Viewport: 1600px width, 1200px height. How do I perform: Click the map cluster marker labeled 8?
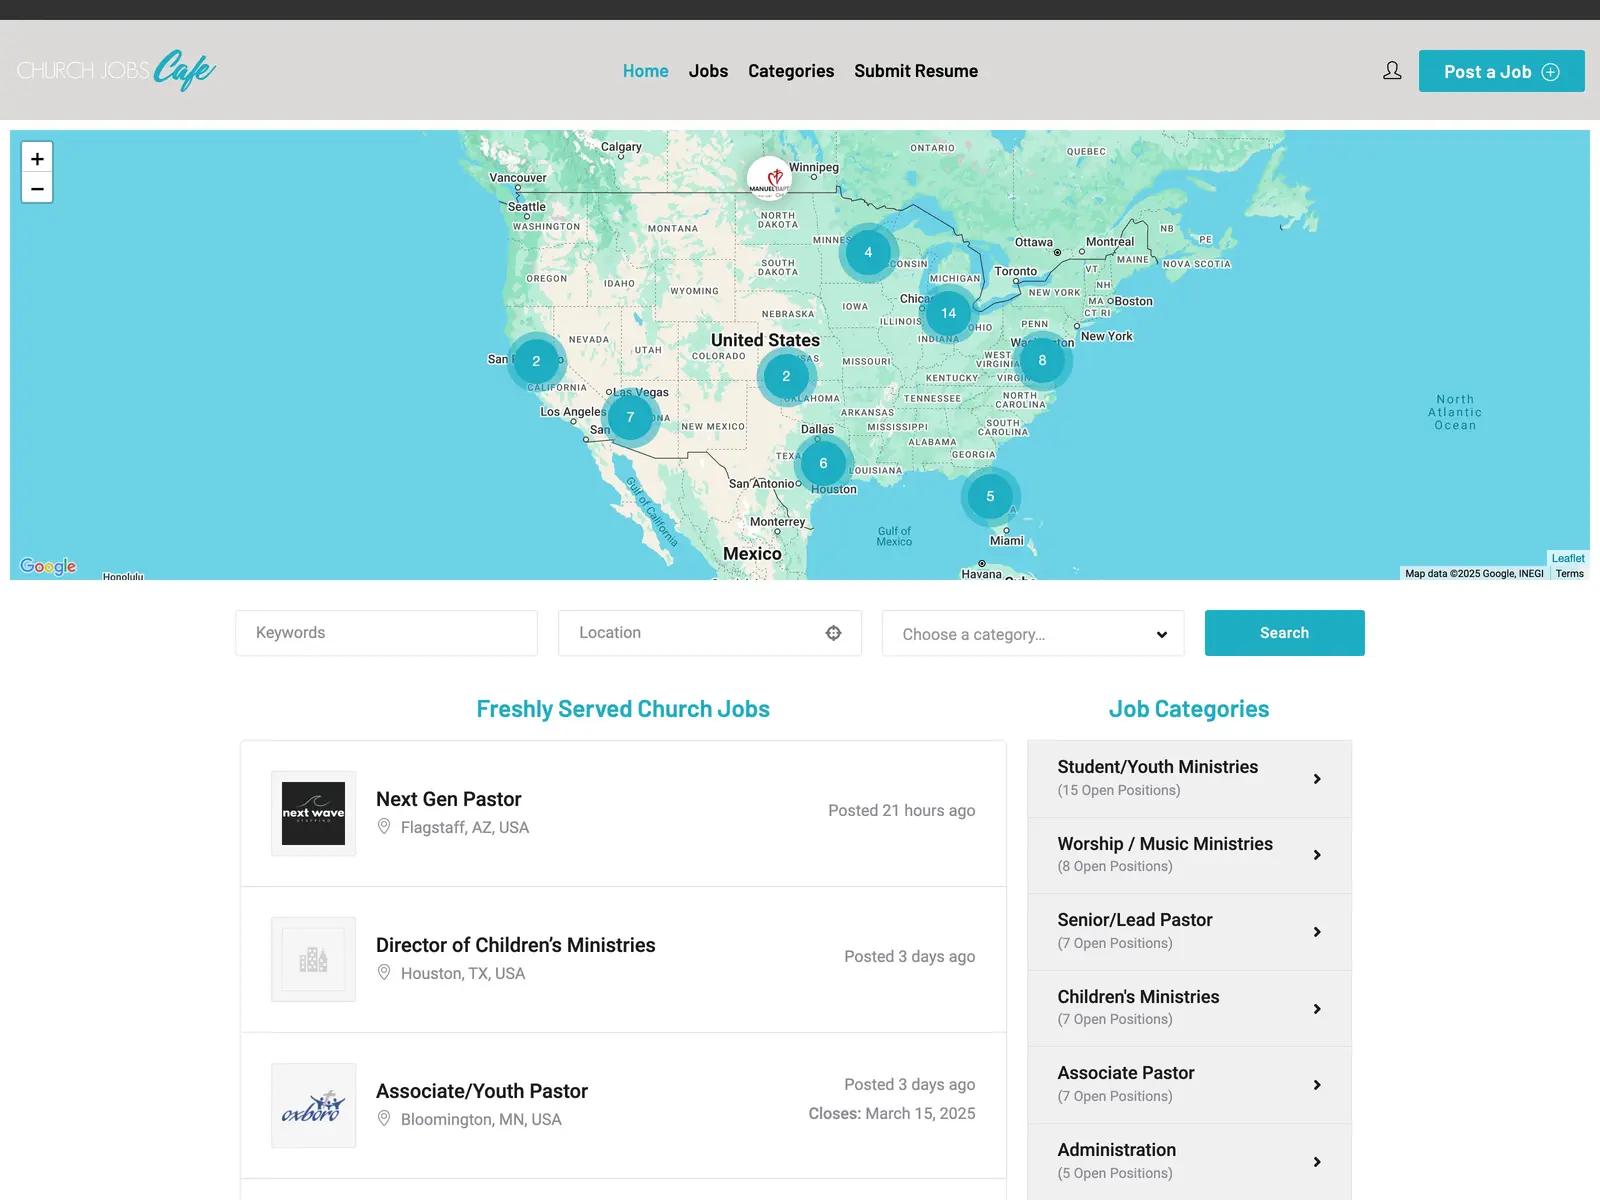coord(1042,360)
